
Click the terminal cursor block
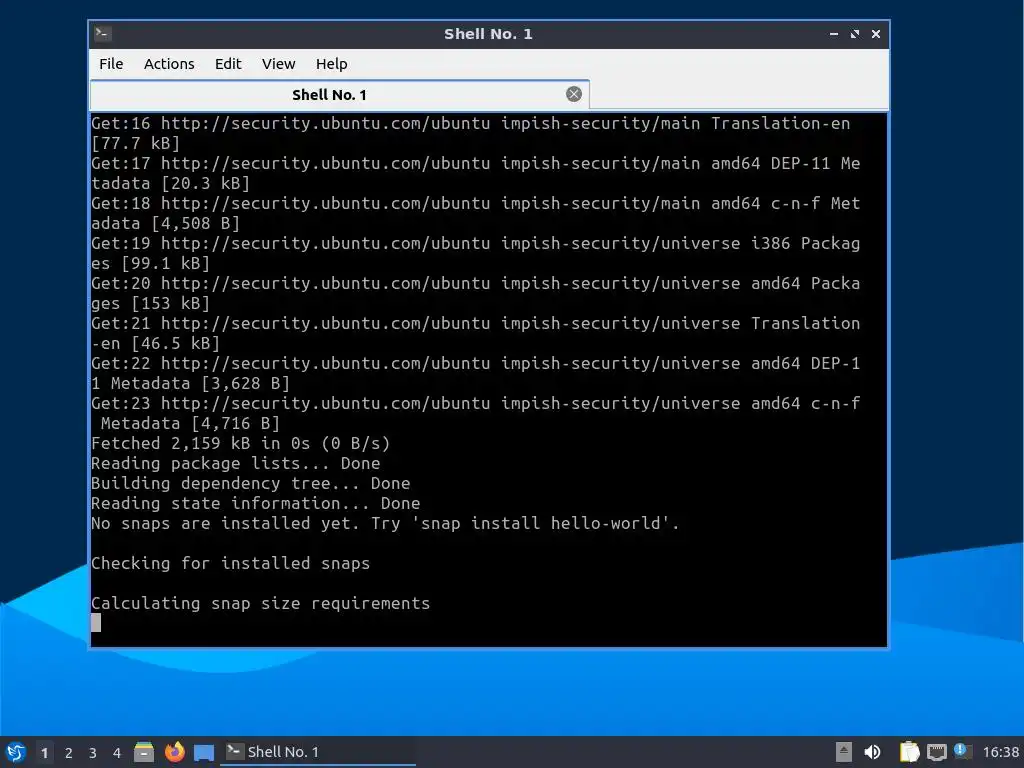(x=96, y=623)
